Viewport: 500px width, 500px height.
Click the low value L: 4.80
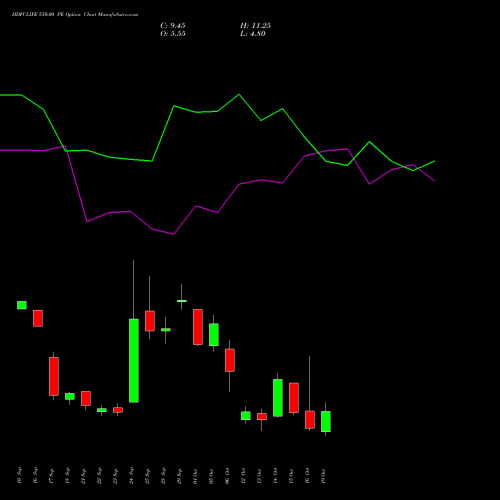pos(253,34)
